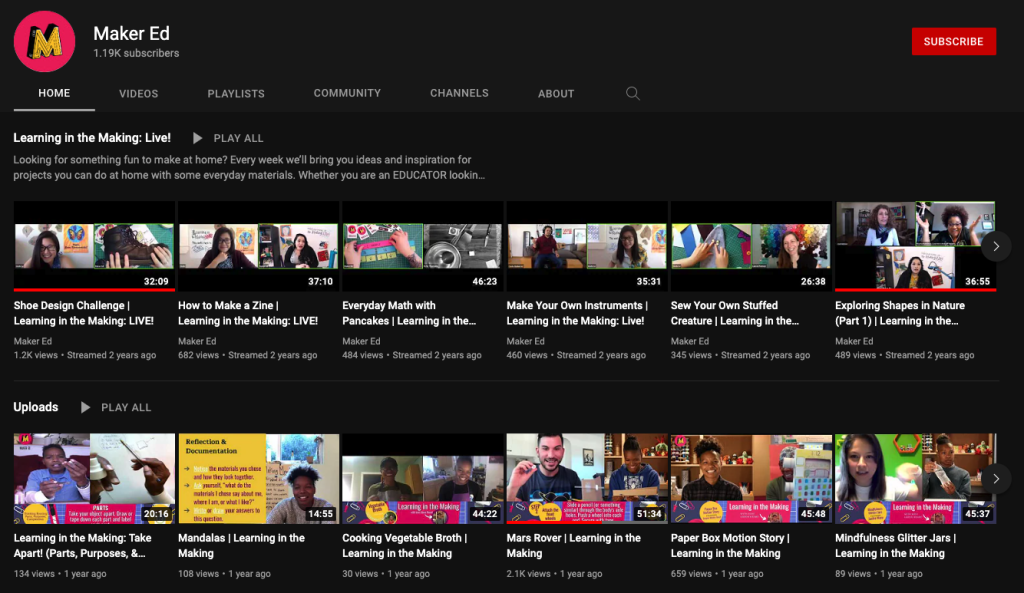Switch to the Videos tab
The image size is (1024, 593).
(138, 94)
